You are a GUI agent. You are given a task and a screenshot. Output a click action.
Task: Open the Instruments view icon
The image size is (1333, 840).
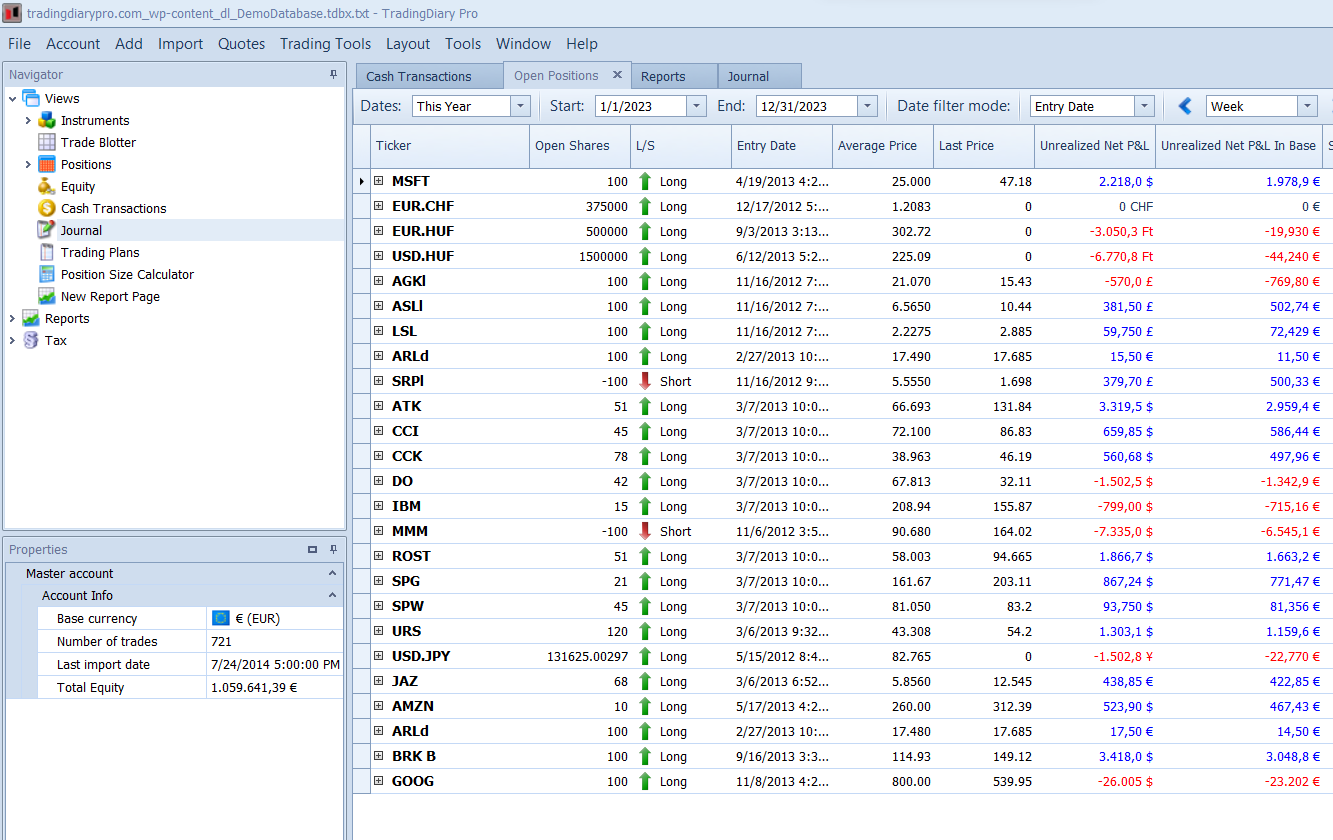click(46, 120)
